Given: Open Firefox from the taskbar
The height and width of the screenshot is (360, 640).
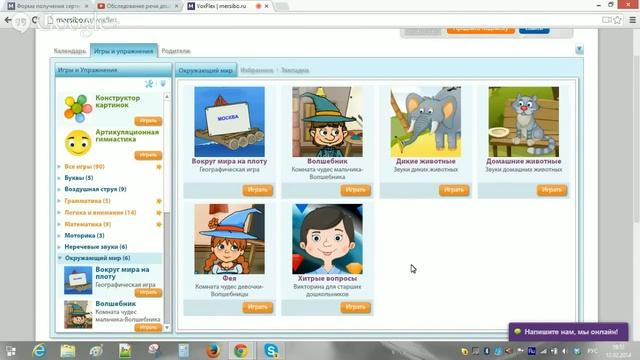Looking at the screenshot, I should pos(212,351).
